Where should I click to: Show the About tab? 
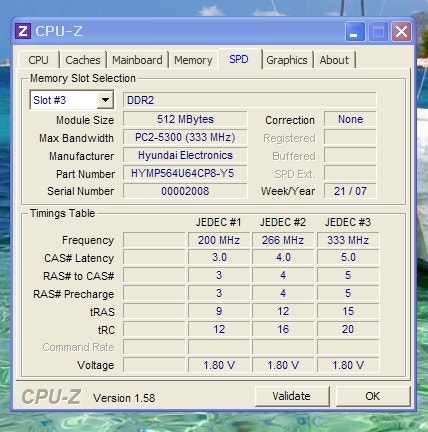[x=334, y=60]
